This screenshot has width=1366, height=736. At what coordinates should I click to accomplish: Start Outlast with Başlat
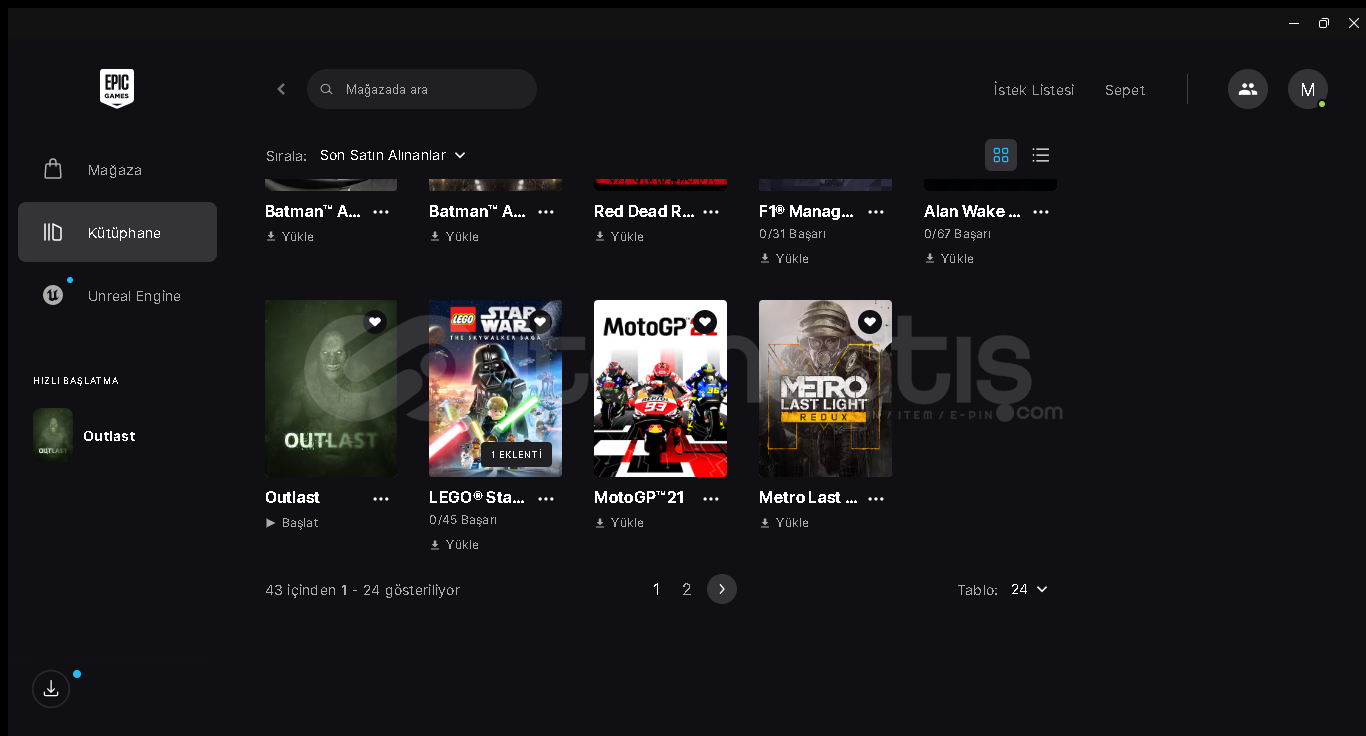(x=292, y=523)
